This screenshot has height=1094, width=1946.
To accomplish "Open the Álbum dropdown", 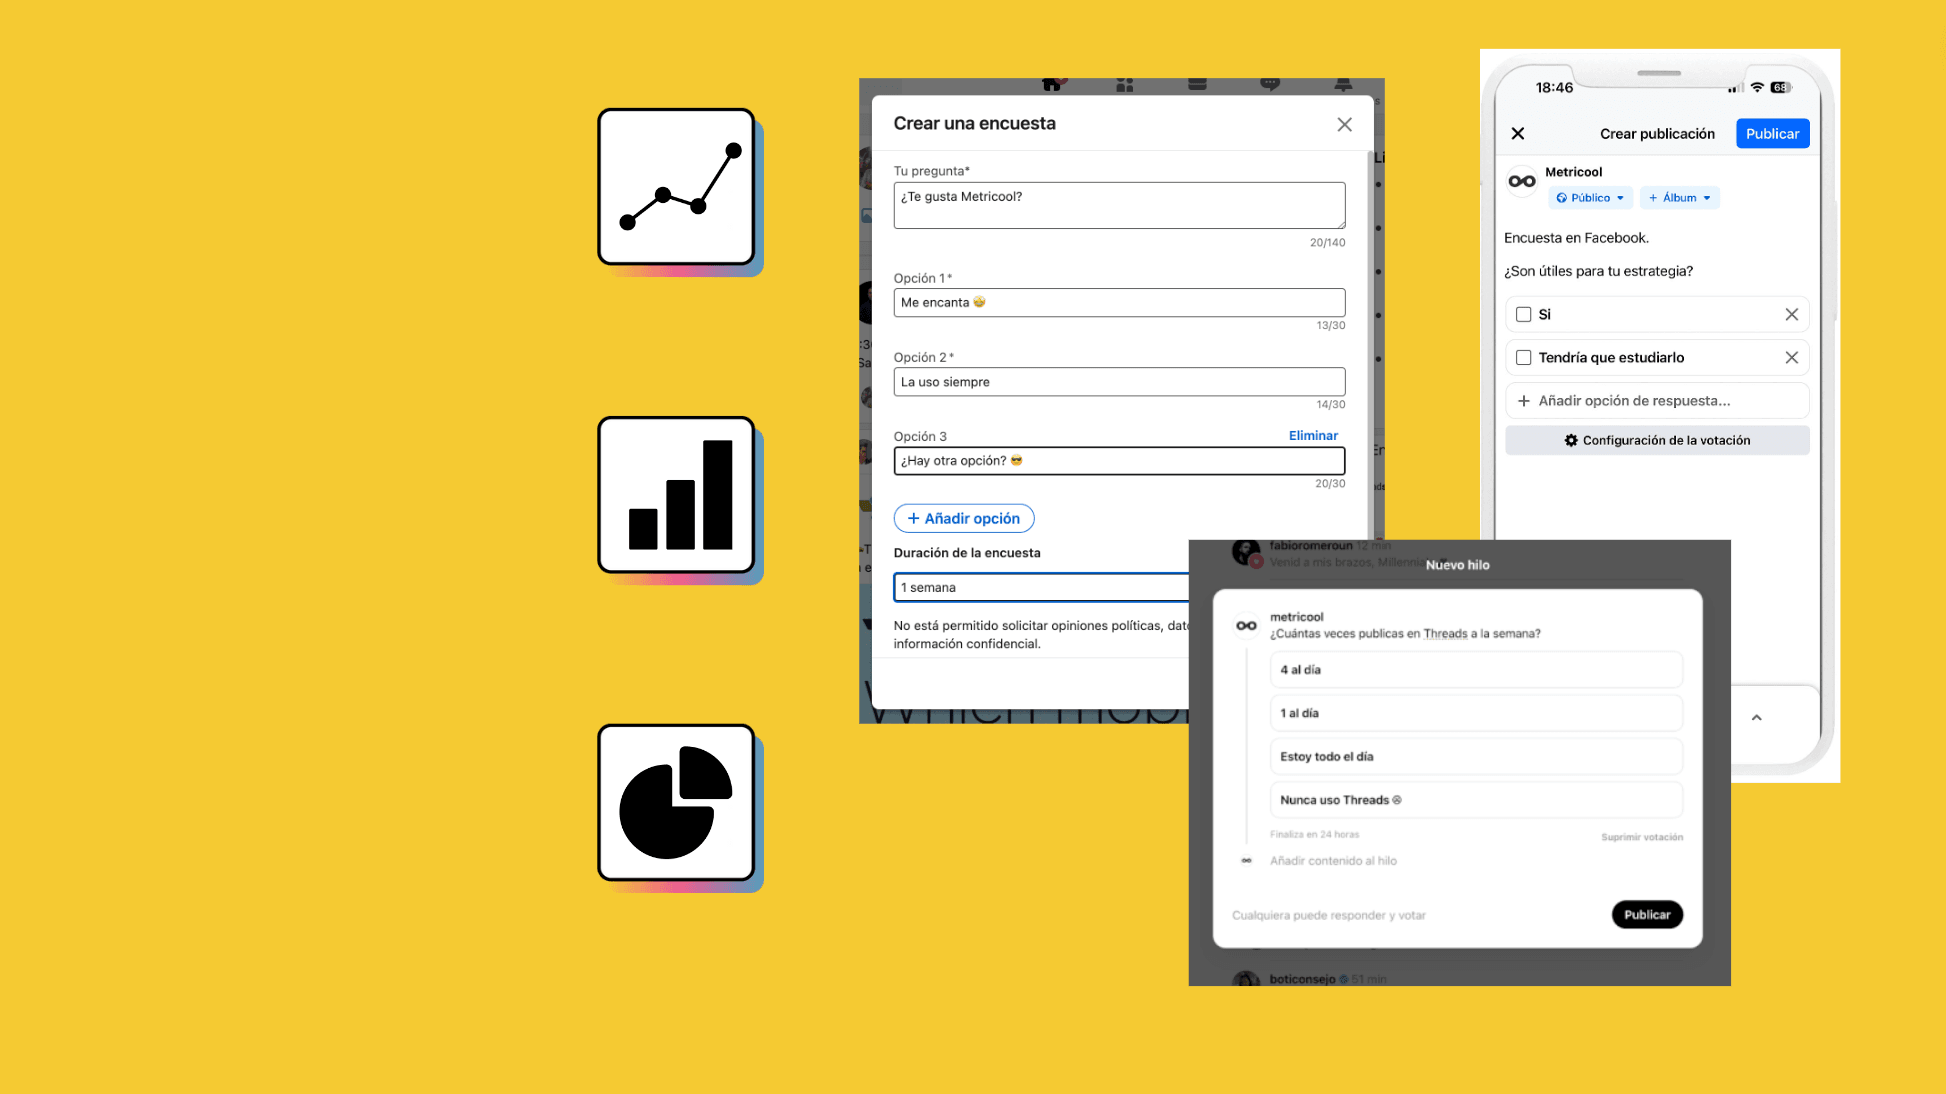I will [1679, 198].
